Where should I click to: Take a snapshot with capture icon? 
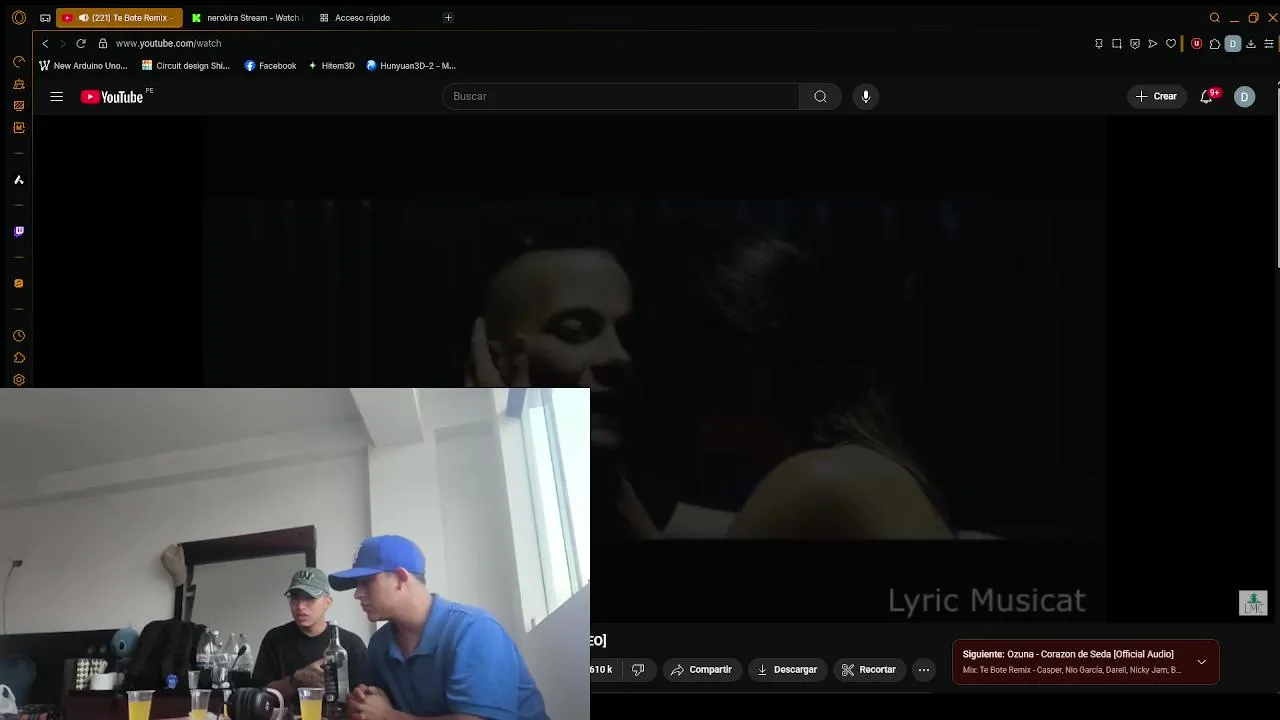click(1117, 44)
